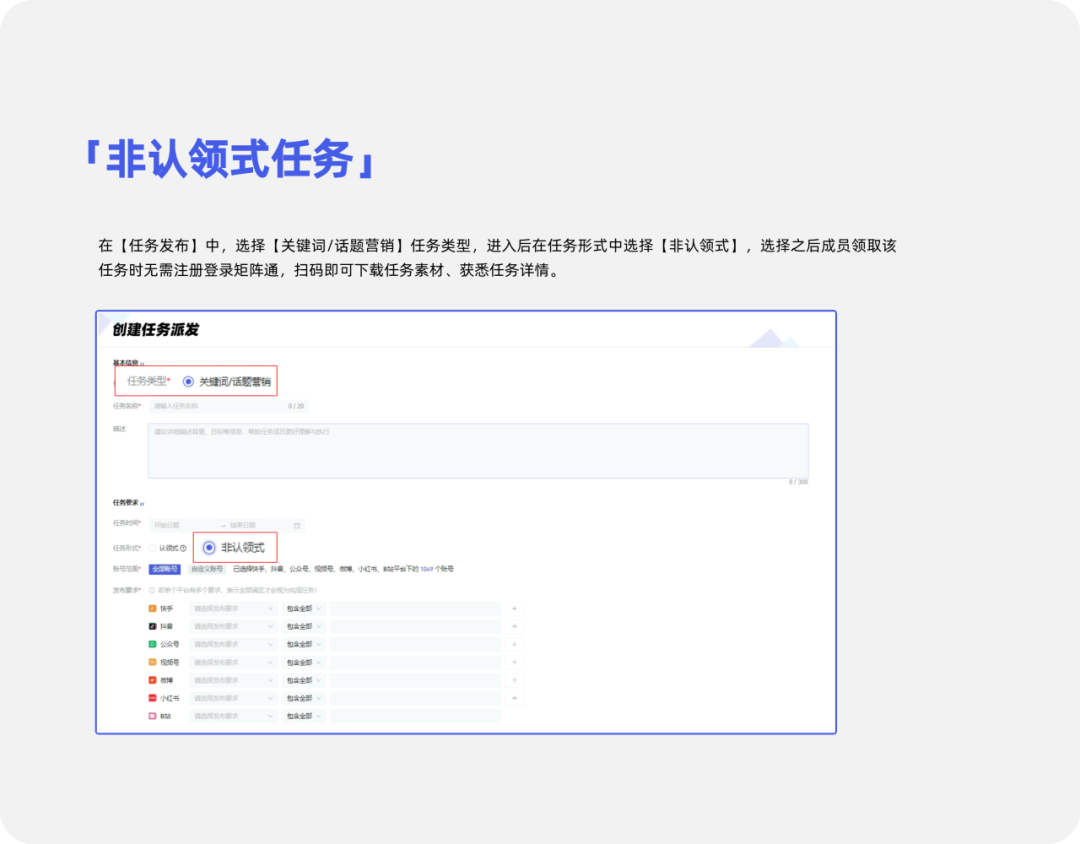The height and width of the screenshot is (844, 1080).
Task: Open the 快手 publish requirement dropdown
Action: coord(233,609)
